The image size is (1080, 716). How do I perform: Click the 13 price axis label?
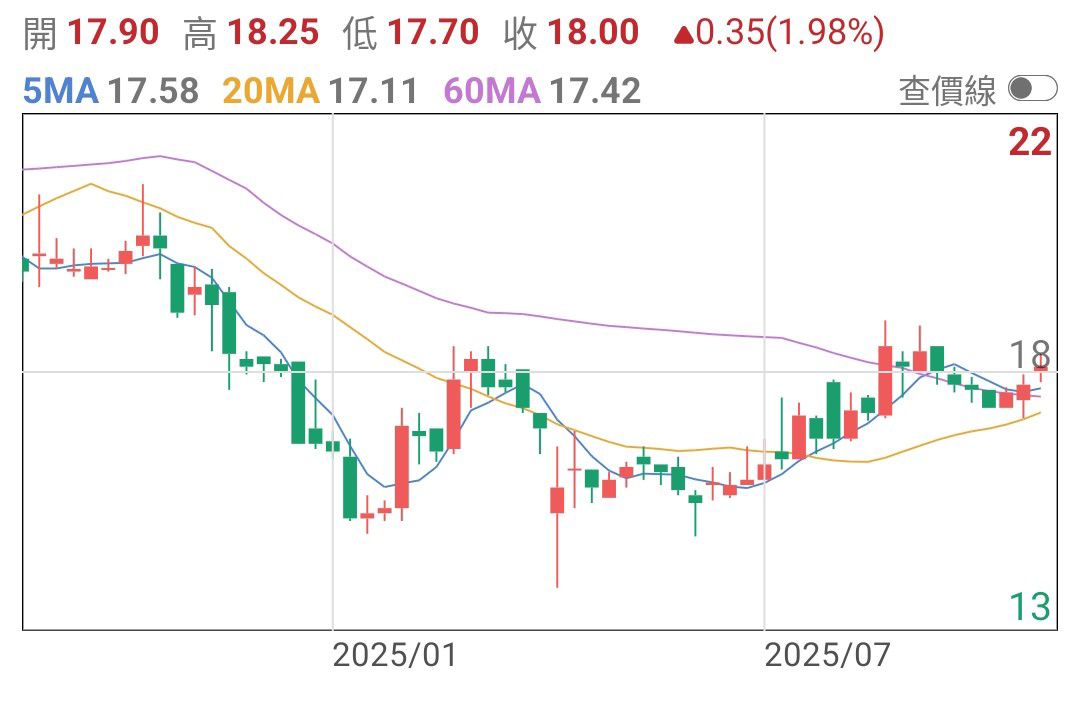[x=1030, y=607]
